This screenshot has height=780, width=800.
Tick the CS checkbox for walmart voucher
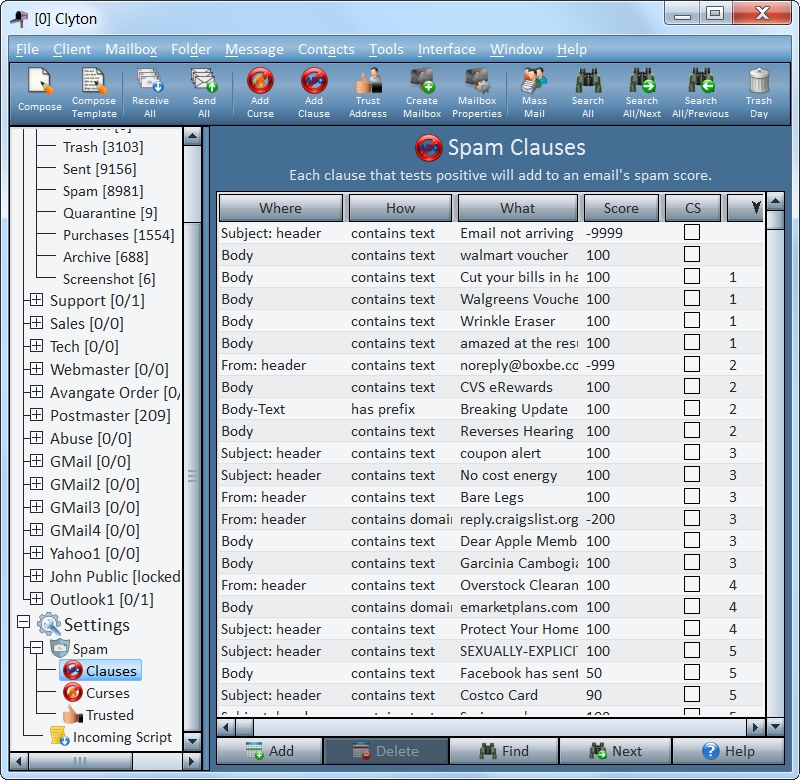tap(692, 254)
